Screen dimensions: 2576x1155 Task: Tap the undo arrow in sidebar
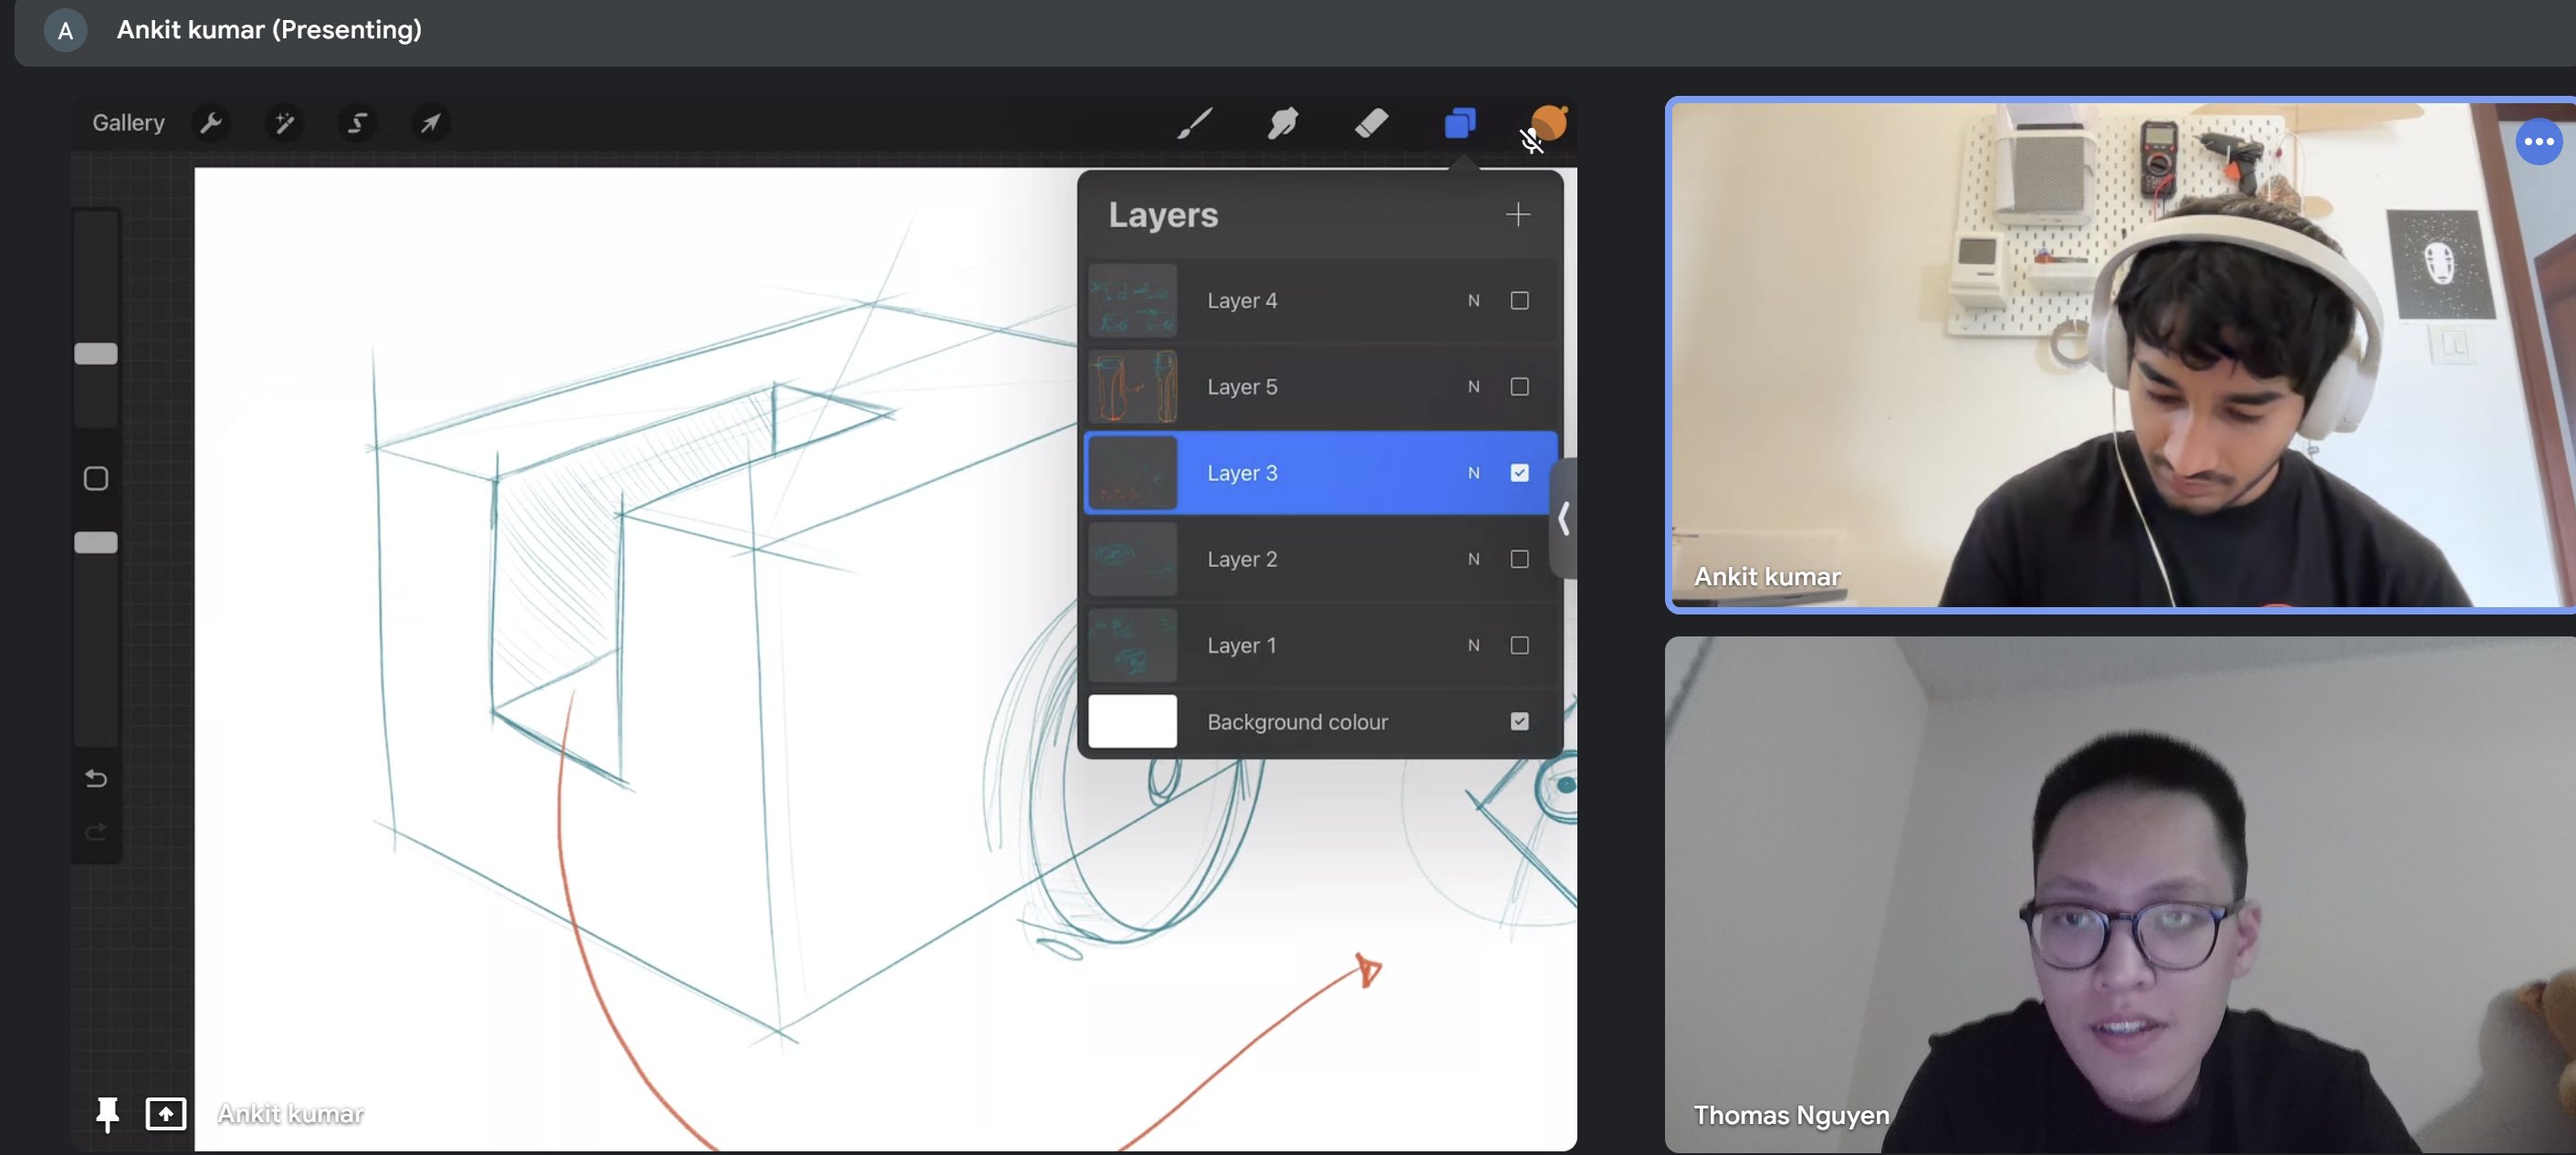pyautogui.click(x=96, y=777)
